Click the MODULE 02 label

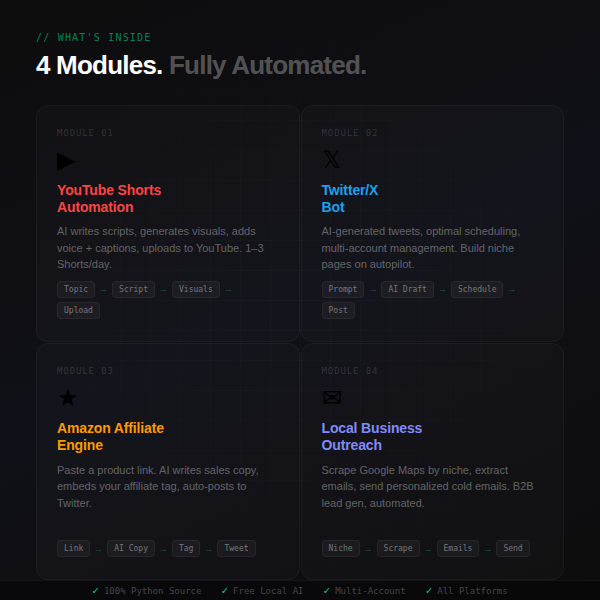pos(349,133)
